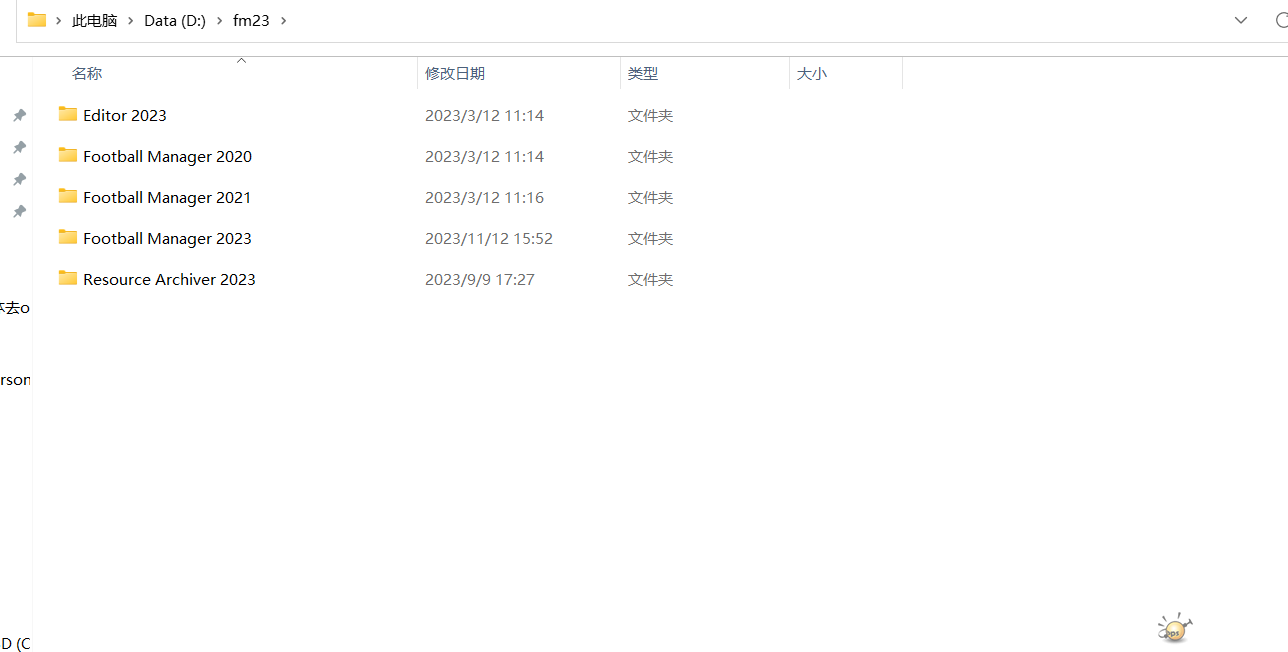Expand the chevron right after fm23 breadcrumb
This screenshot has height=652, width=1288.
tap(283, 21)
